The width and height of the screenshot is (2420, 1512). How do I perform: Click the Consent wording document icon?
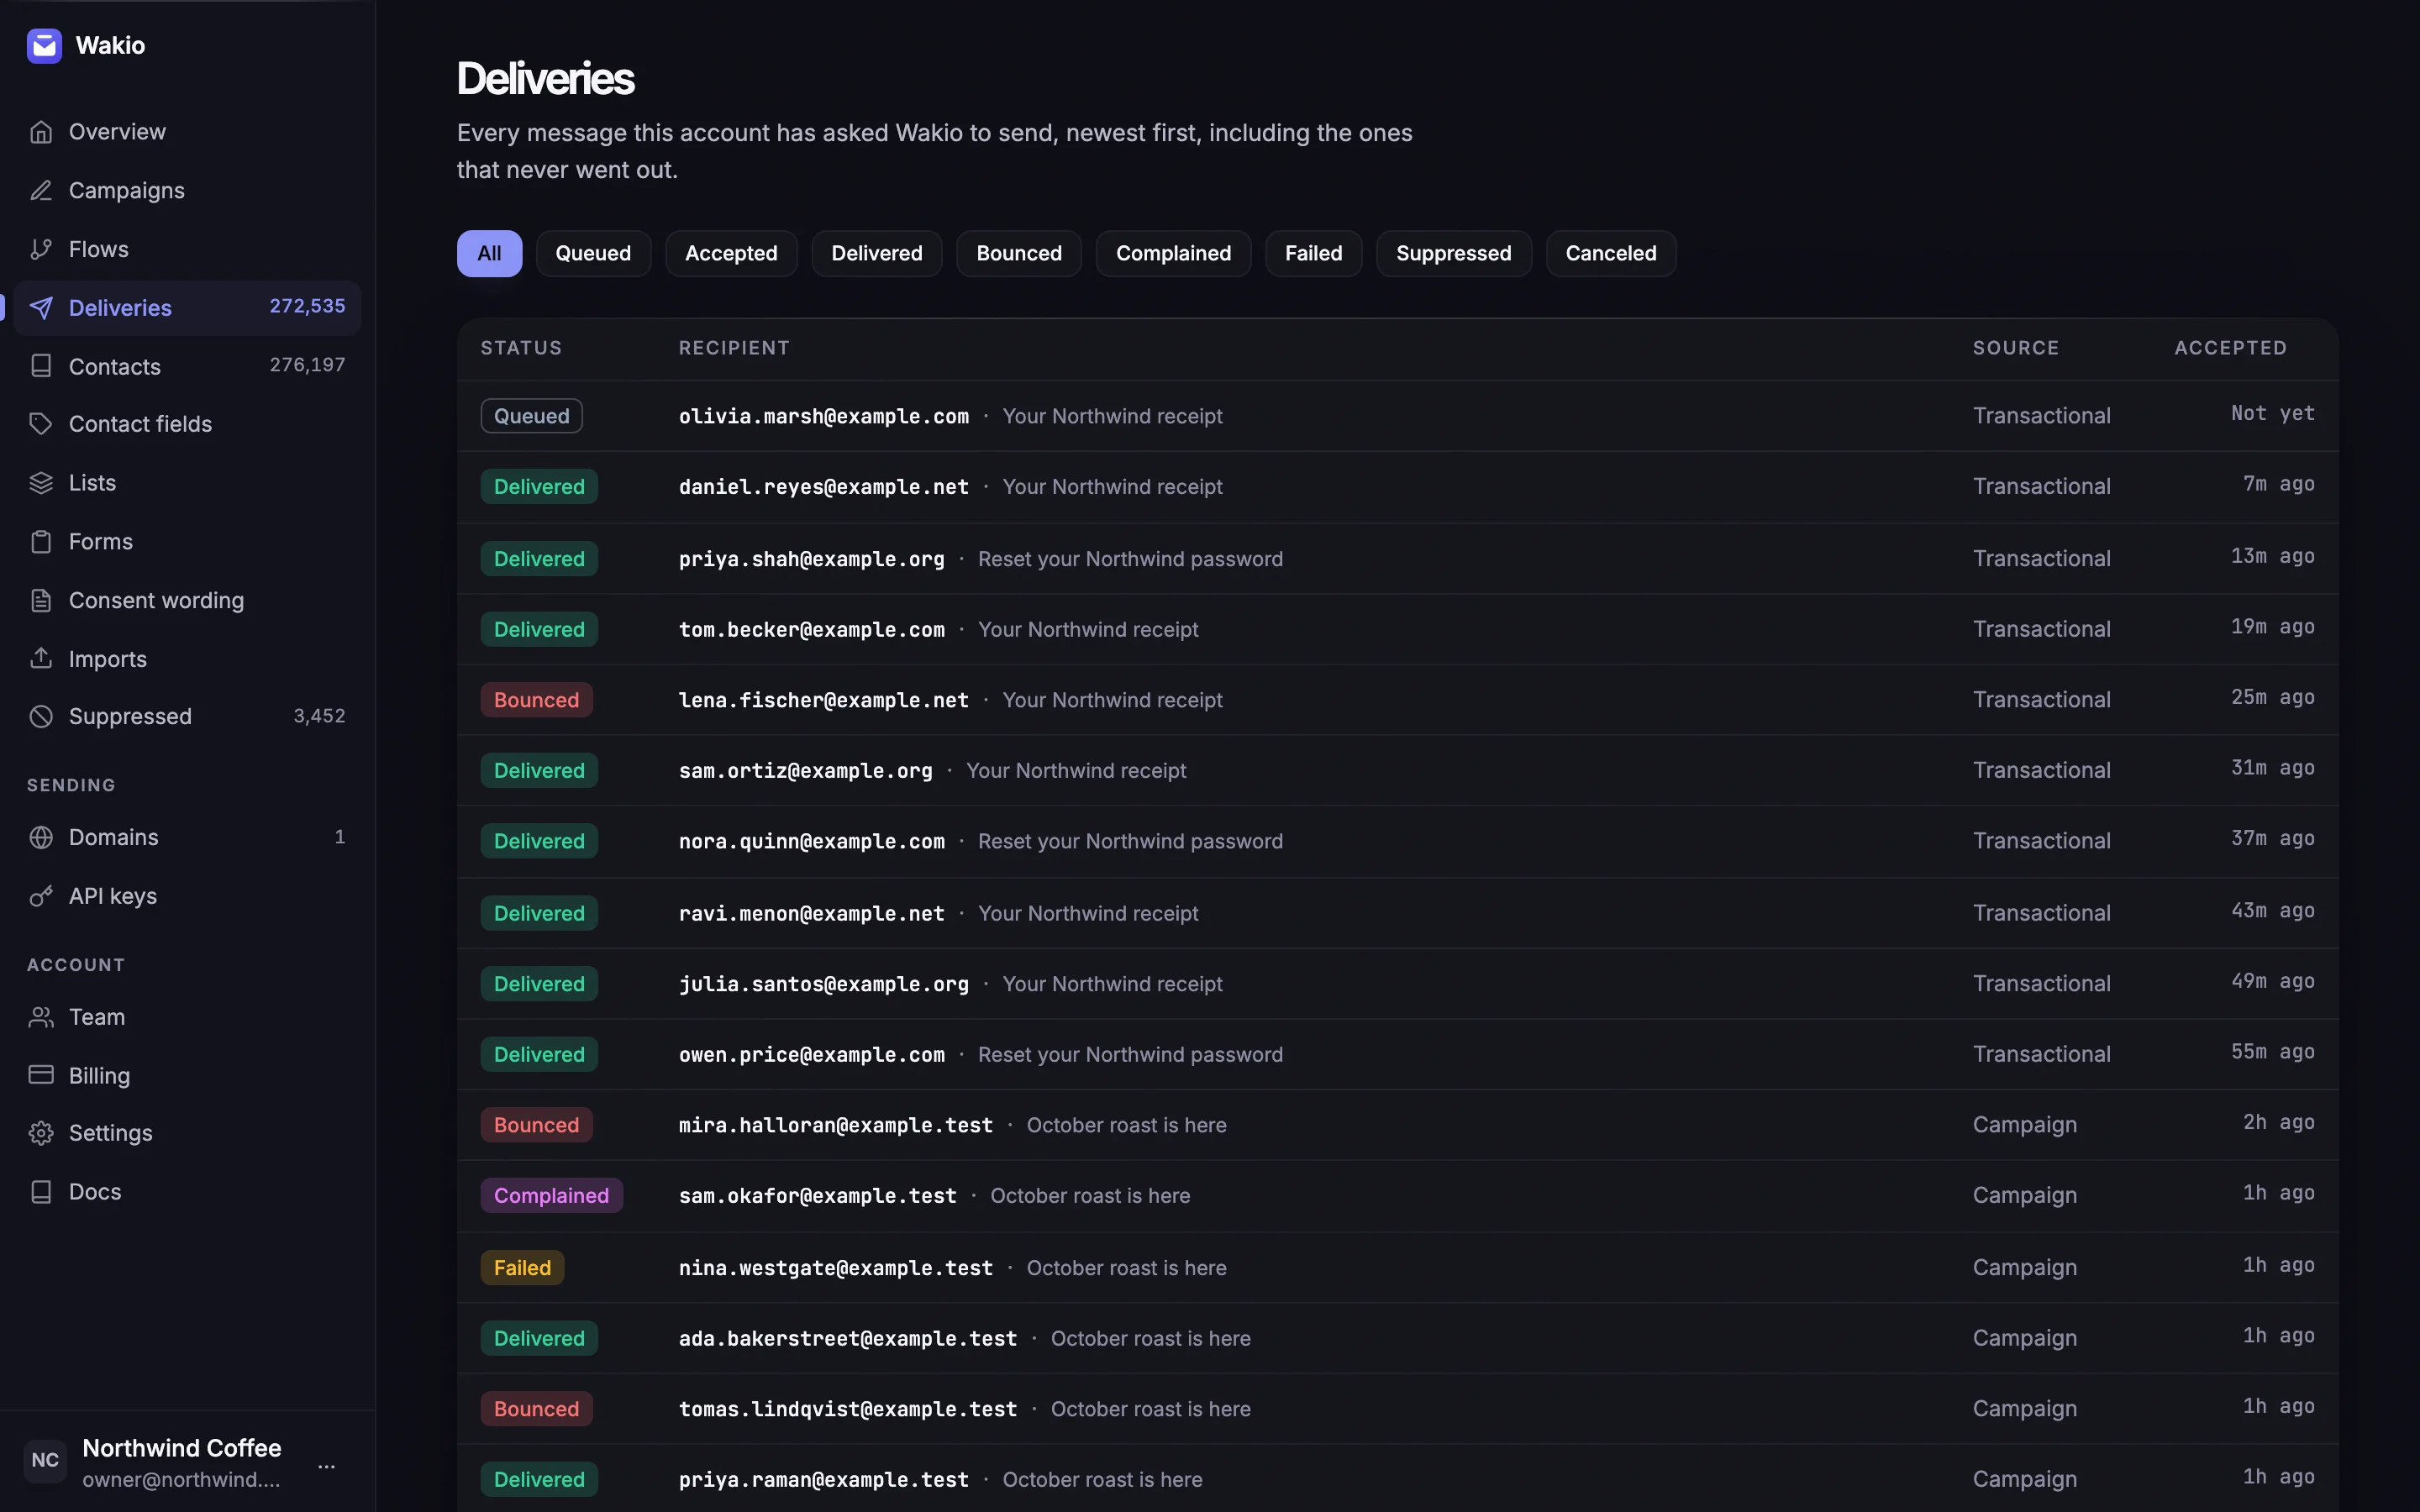41,600
